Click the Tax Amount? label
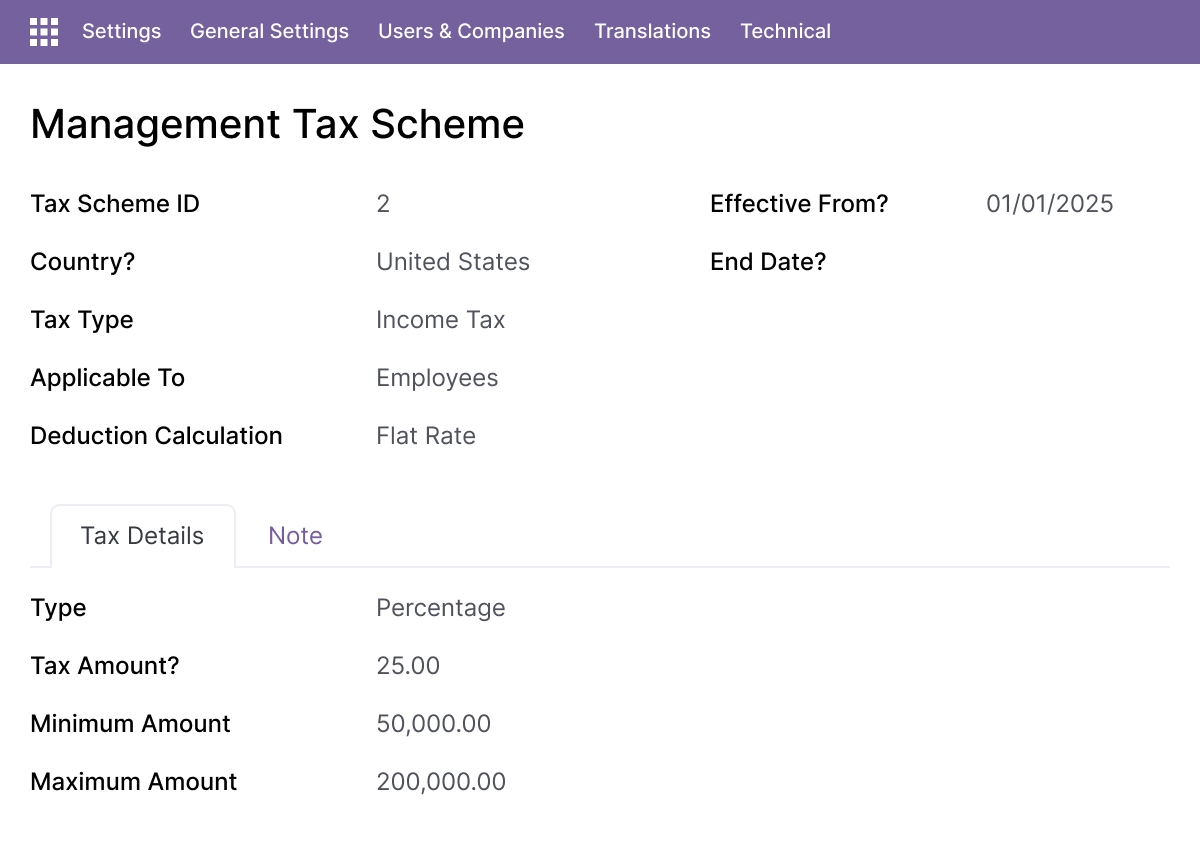Screen dimensions: 1200x844 pyautogui.click(x=105, y=666)
